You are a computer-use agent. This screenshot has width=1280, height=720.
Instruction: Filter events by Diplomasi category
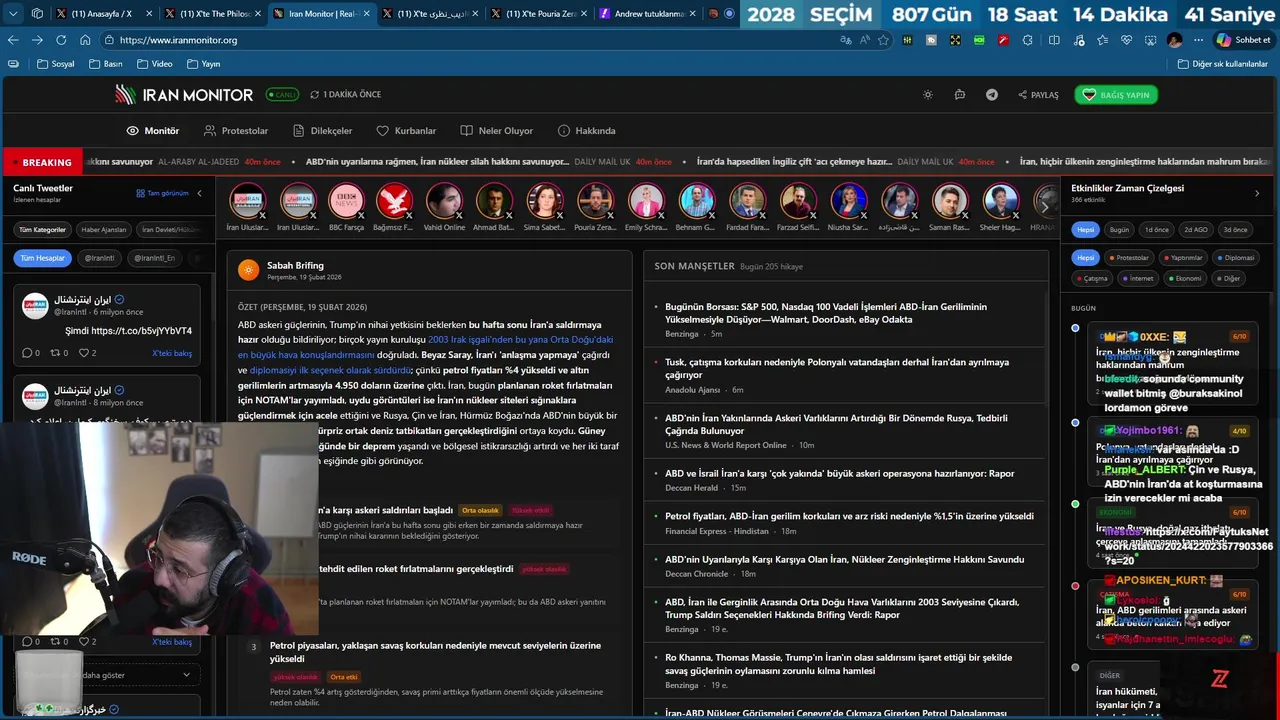pos(1236,258)
